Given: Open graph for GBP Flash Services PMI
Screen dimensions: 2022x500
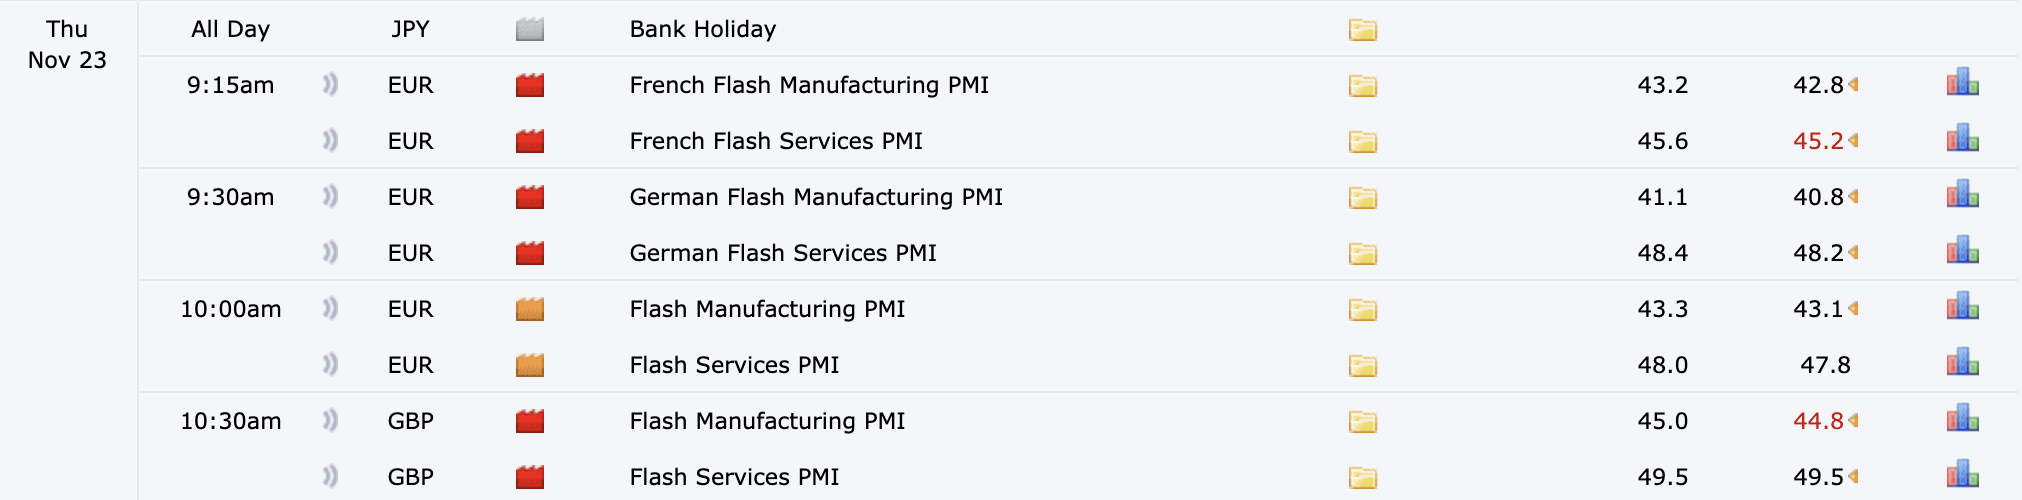Looking at the screenshot, I should (1962, 474).
